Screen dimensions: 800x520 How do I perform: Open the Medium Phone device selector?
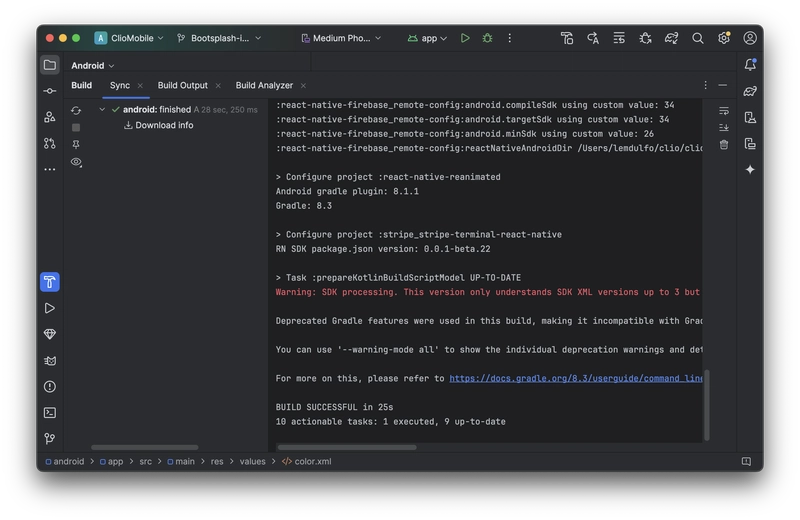pyautogui.click(x=341, y=38)
